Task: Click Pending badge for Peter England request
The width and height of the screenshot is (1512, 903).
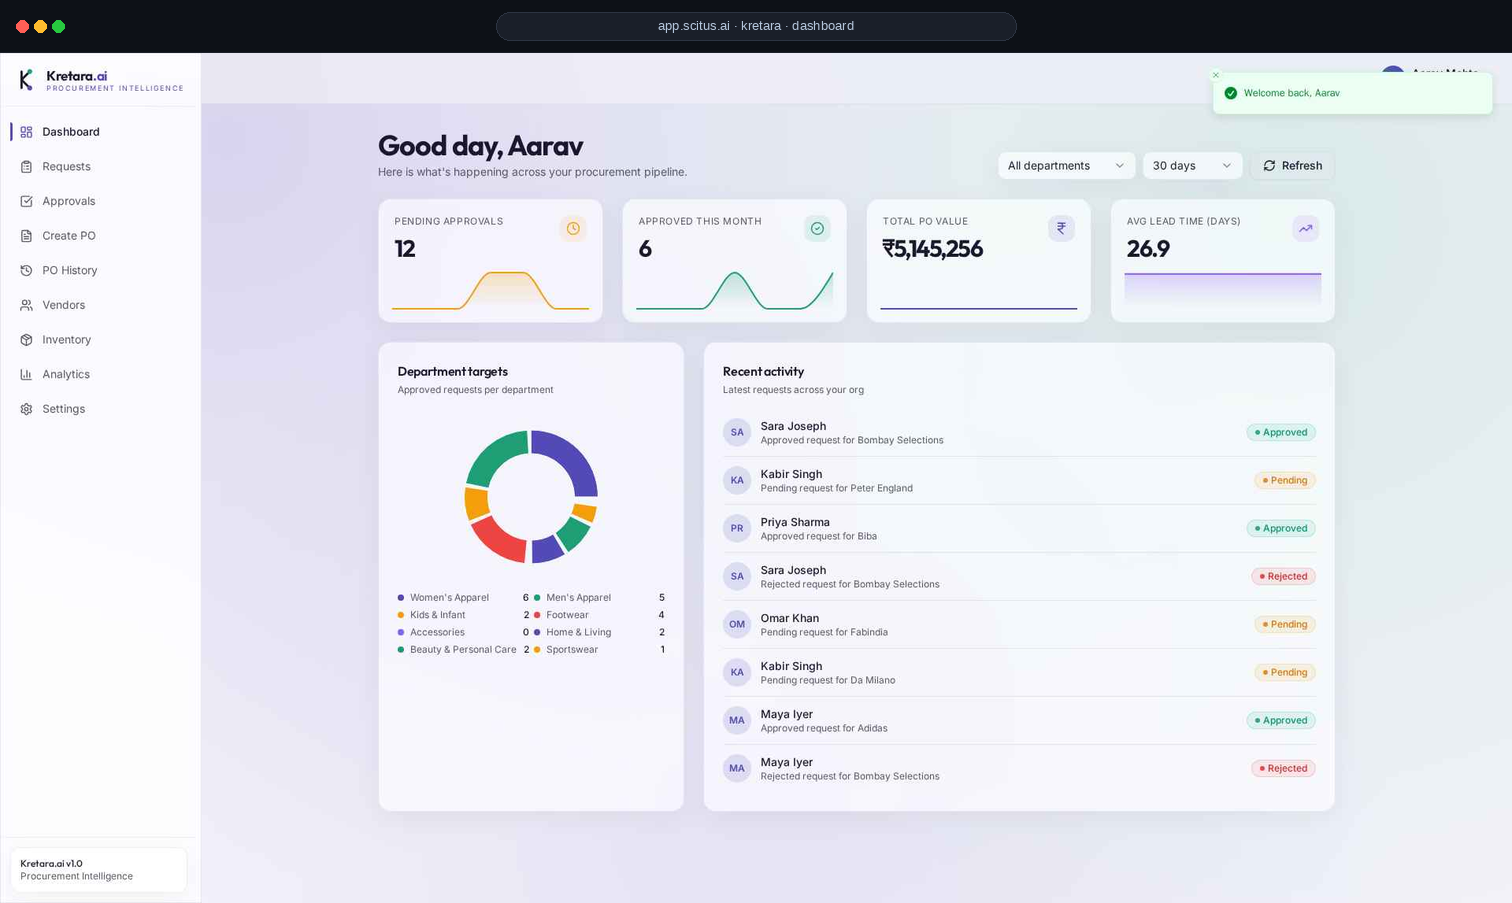Action: click(x=1285, y=480)
